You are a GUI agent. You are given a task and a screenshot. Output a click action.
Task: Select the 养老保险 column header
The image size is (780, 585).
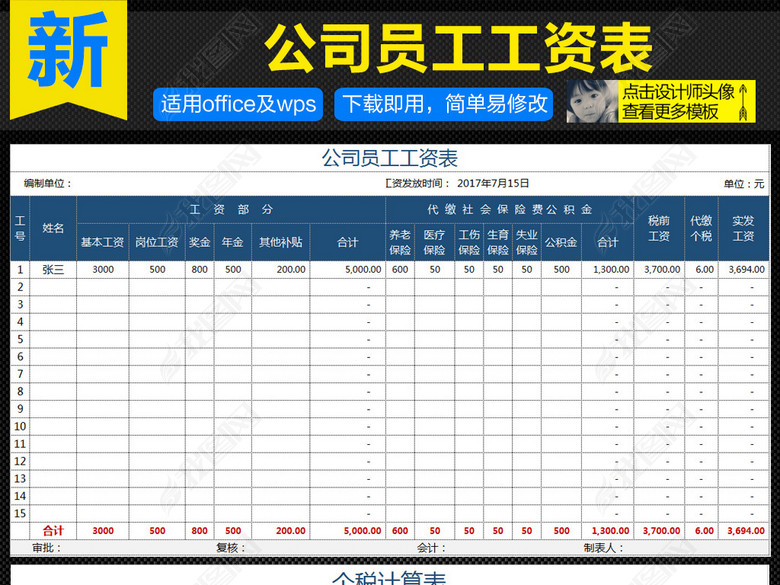tap(400, 242)
